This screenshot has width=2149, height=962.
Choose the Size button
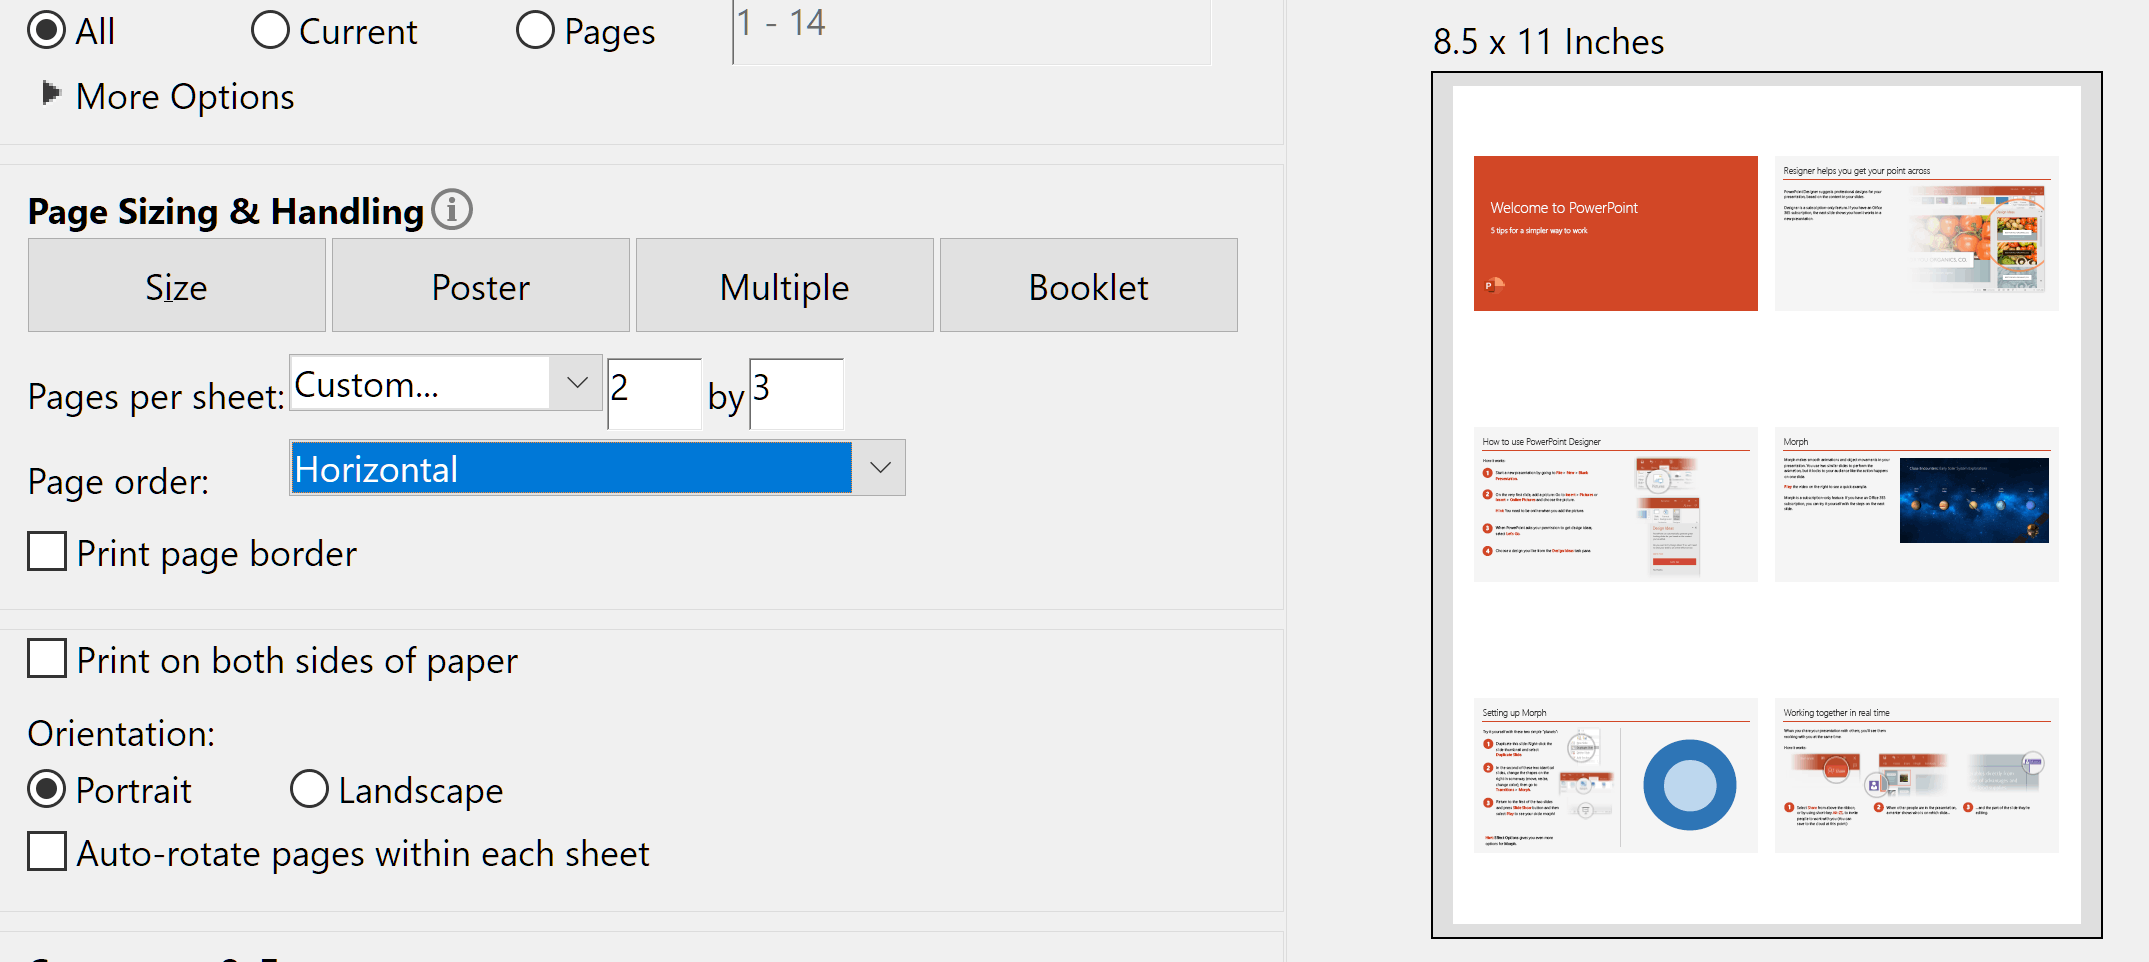(177, 285)
